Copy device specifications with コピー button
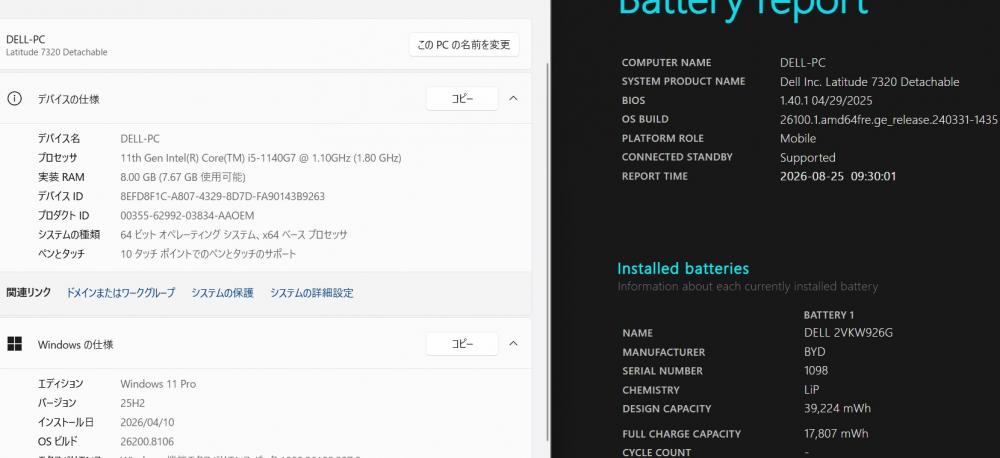This screenshot has height=458, width=1000. (x=462, y=99)
